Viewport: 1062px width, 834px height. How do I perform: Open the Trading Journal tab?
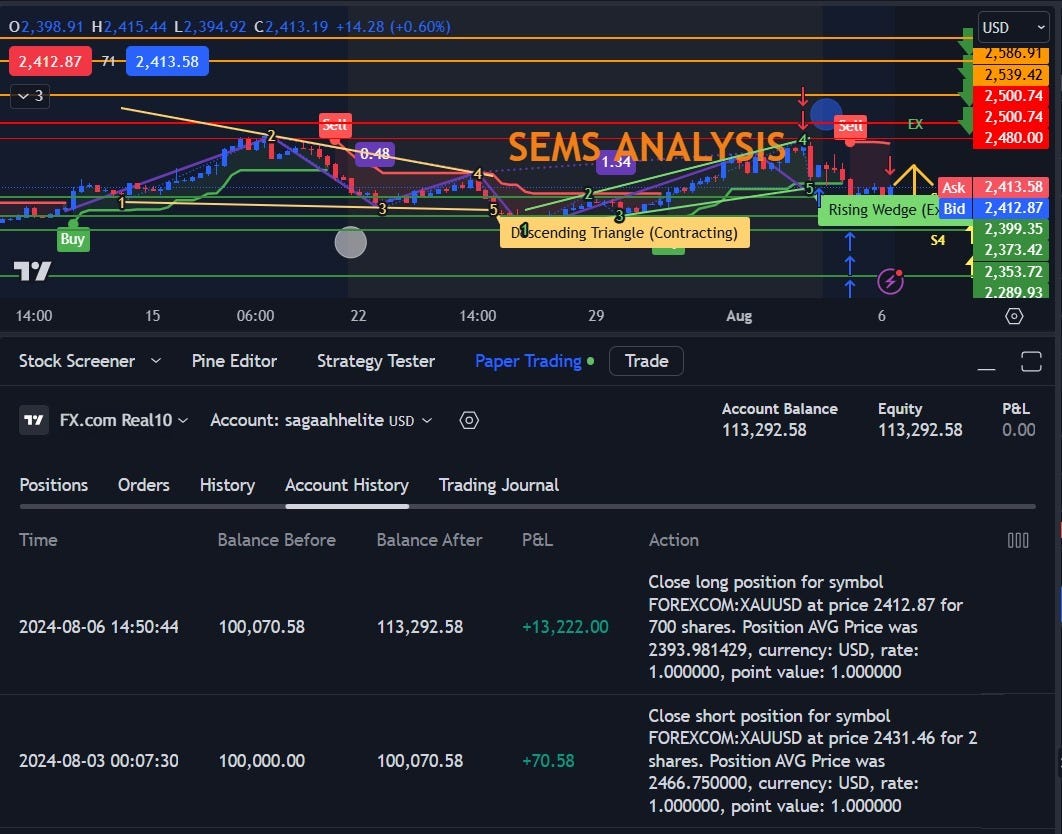498,485
